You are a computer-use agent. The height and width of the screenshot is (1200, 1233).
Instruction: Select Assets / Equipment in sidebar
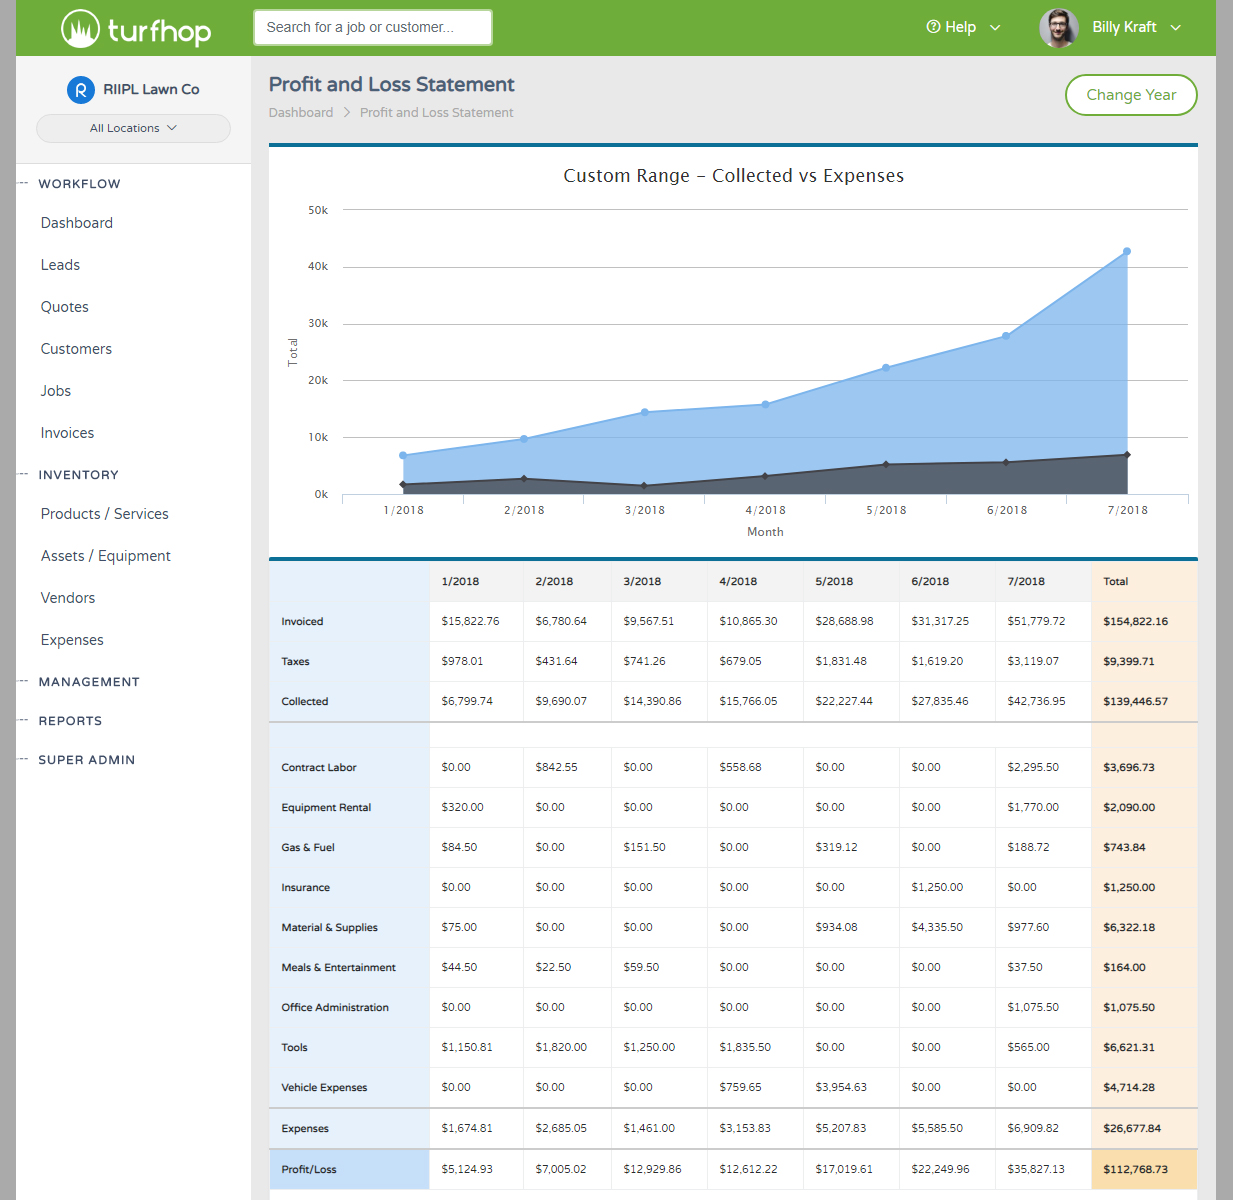coord(105,555)
